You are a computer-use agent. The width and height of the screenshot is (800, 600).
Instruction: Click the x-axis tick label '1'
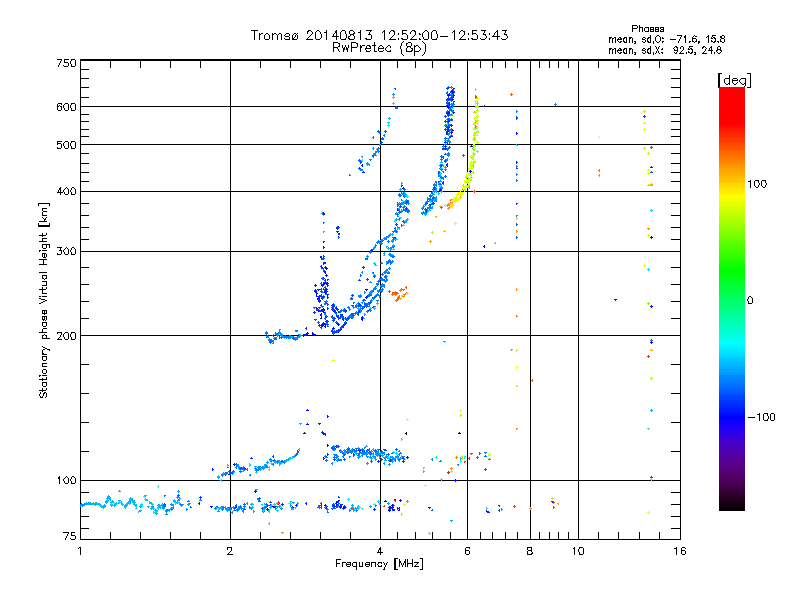point(80,551)
